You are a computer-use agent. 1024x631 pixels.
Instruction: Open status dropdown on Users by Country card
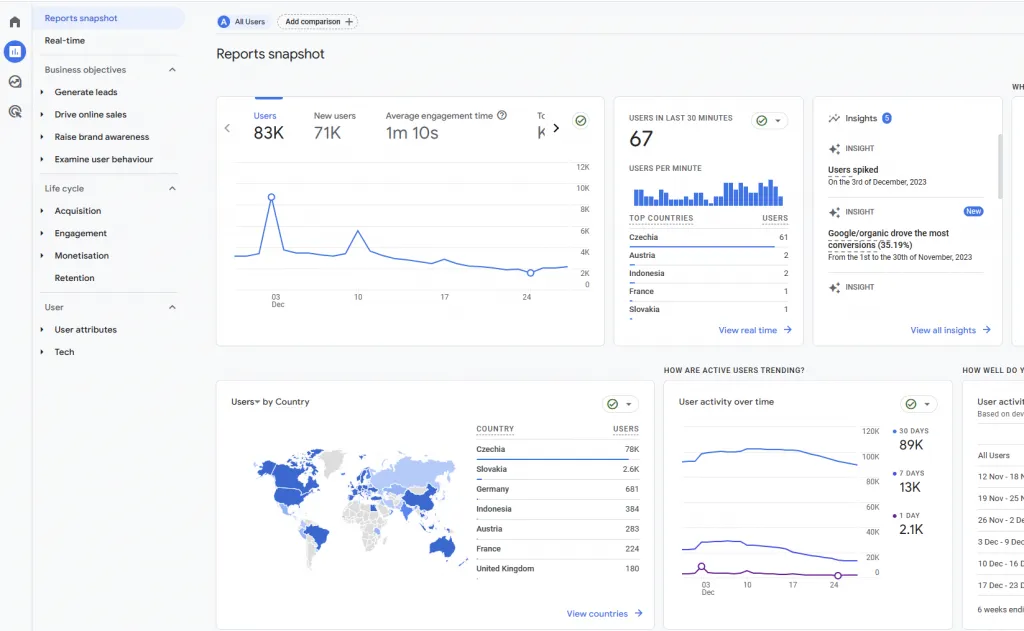pos(620,404)
